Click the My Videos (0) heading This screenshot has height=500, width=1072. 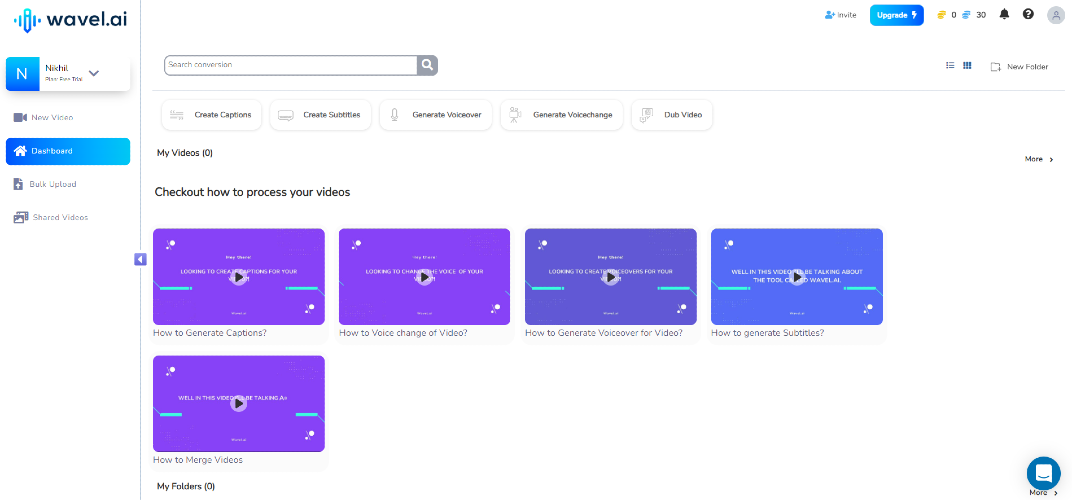185,153
